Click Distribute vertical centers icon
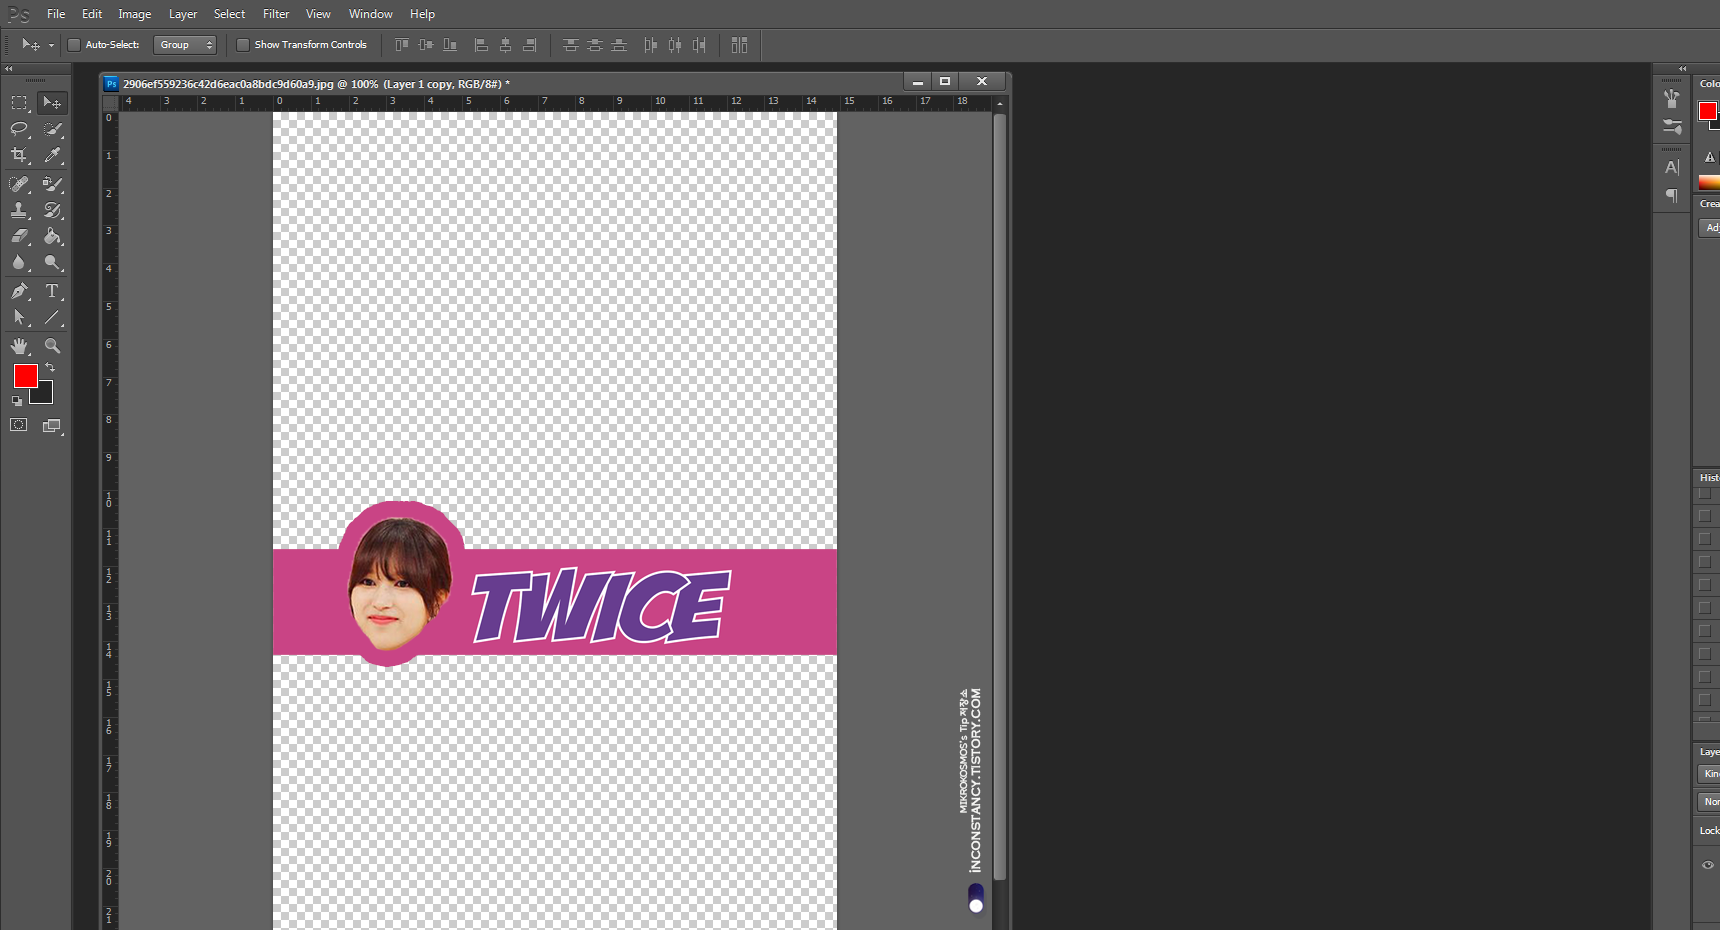 pyautogui.click(x=595, y=45)
